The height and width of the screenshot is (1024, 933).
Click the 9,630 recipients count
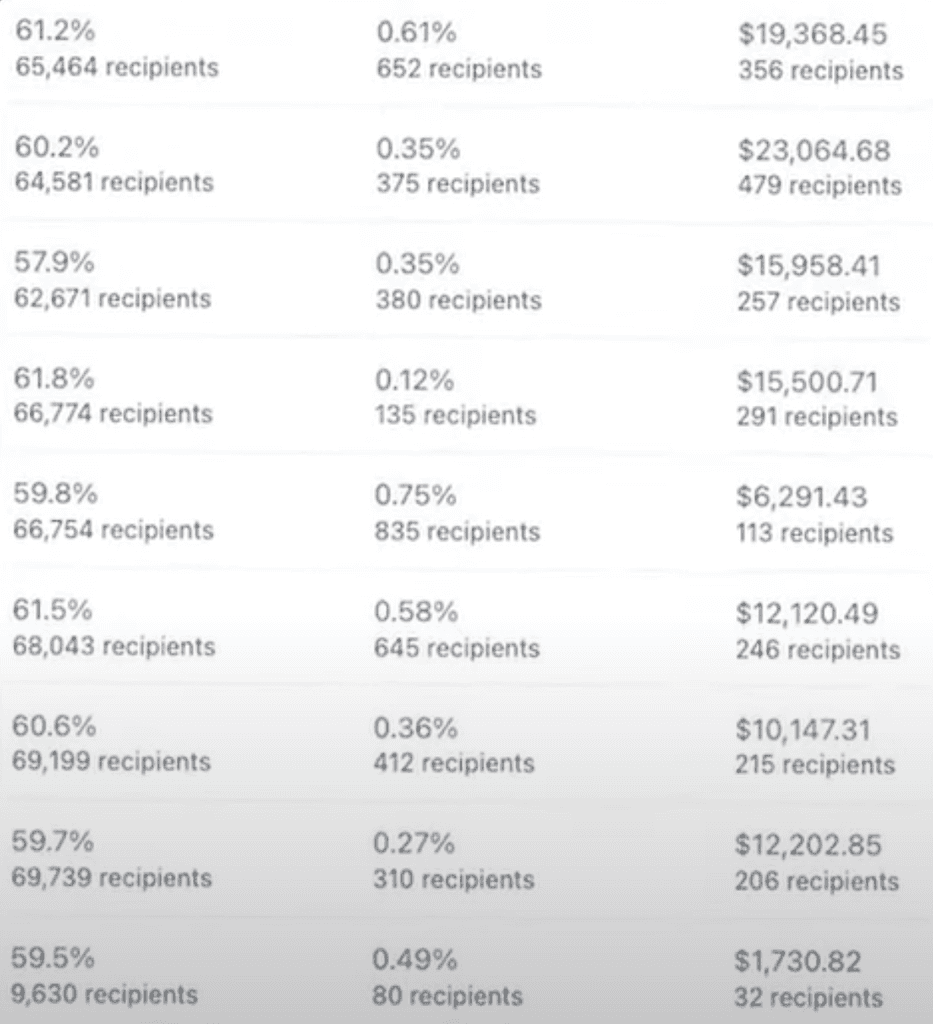(104, 994)
